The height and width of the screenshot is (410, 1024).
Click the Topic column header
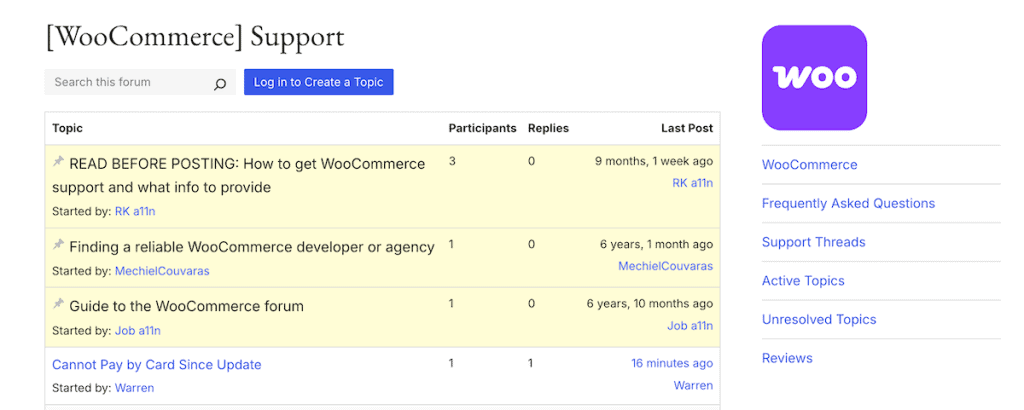point(67,129)
